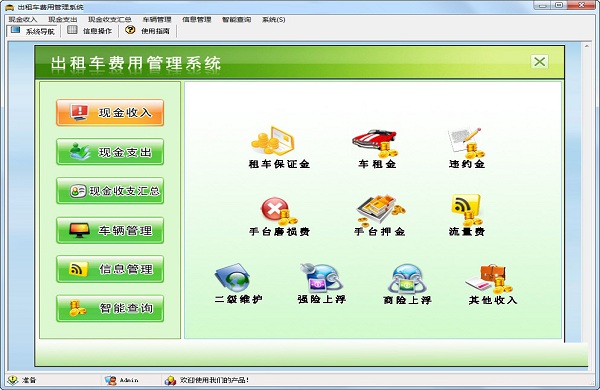Click the 智能查询 sidebar button
The height and width of the screenshot is (390, 600).
point(110,308)
